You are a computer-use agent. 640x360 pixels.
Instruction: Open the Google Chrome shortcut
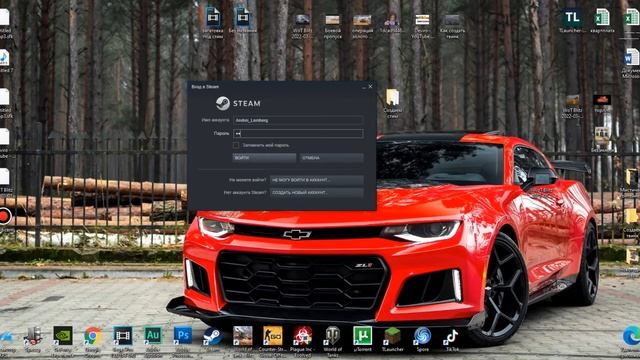tap(93, 336)
